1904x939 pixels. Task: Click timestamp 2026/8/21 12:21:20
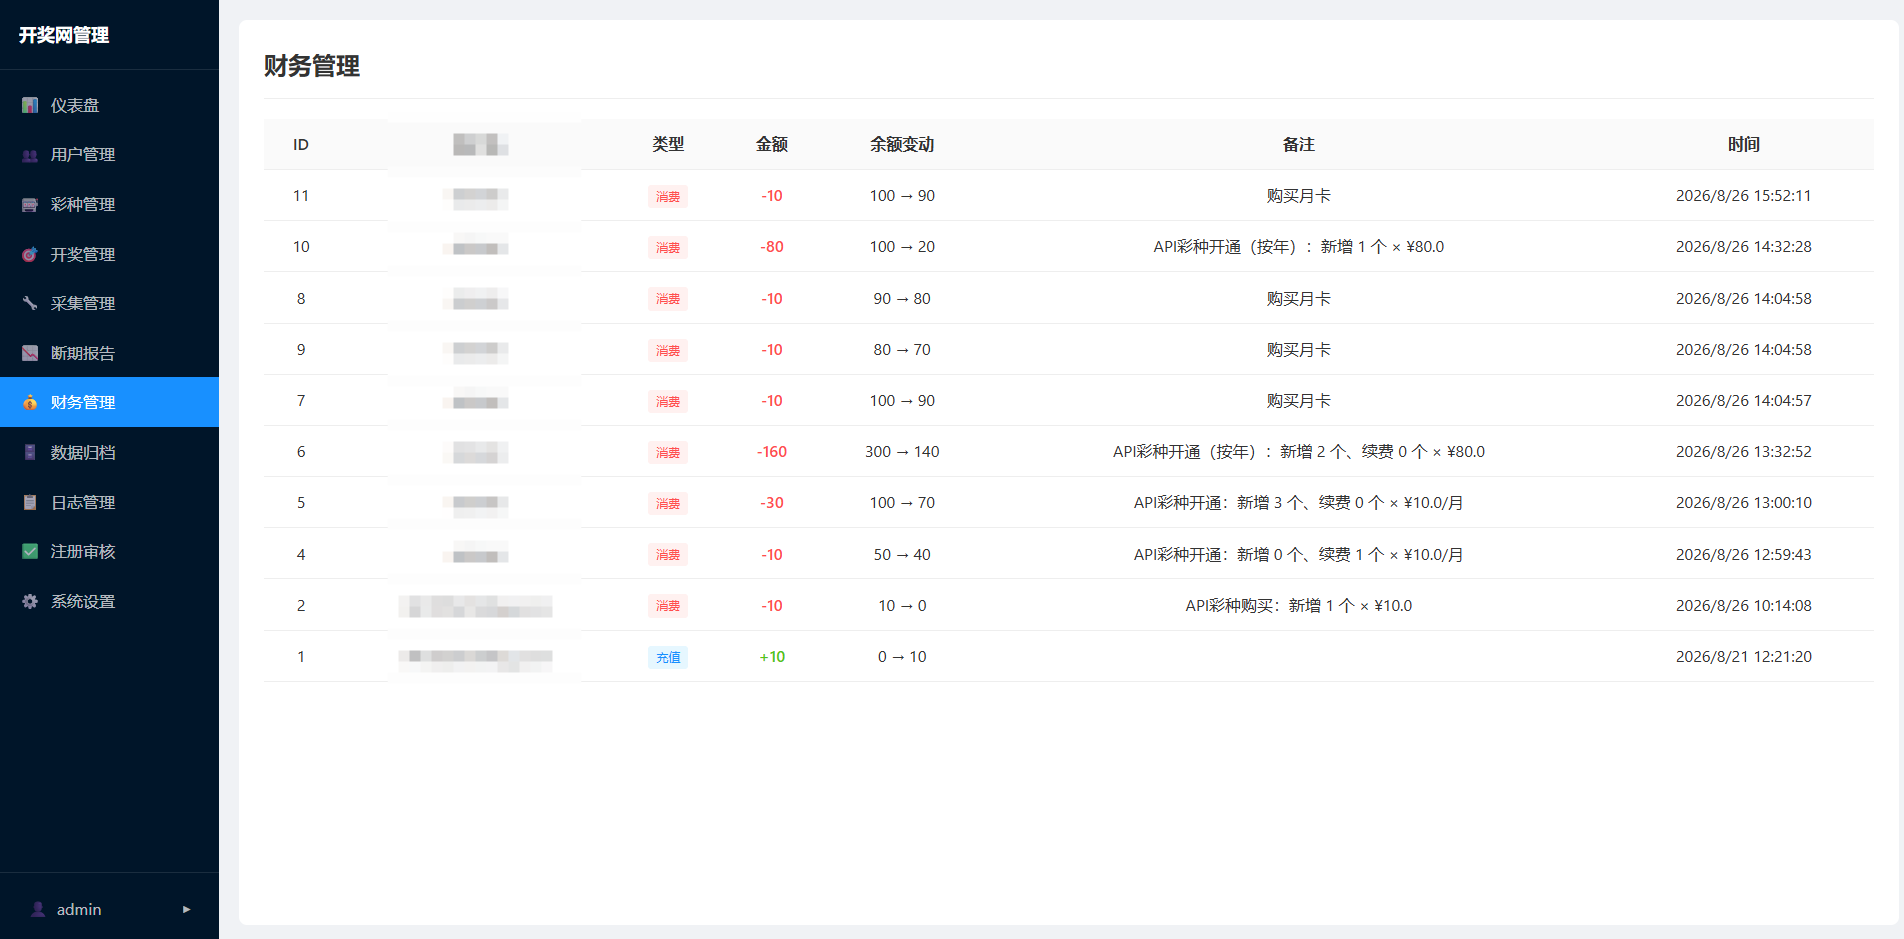coord(1744,657)
